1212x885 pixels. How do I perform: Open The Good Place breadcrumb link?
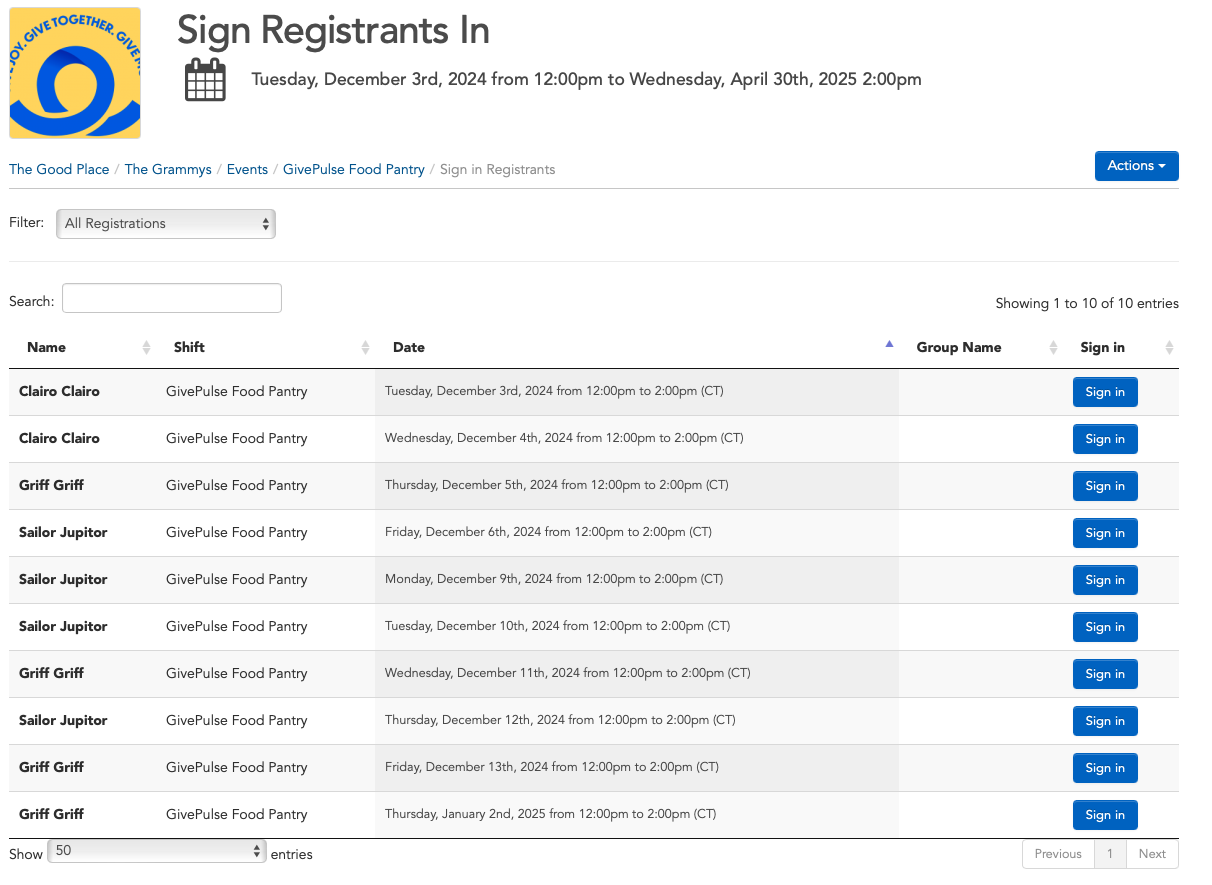point(59,170)
